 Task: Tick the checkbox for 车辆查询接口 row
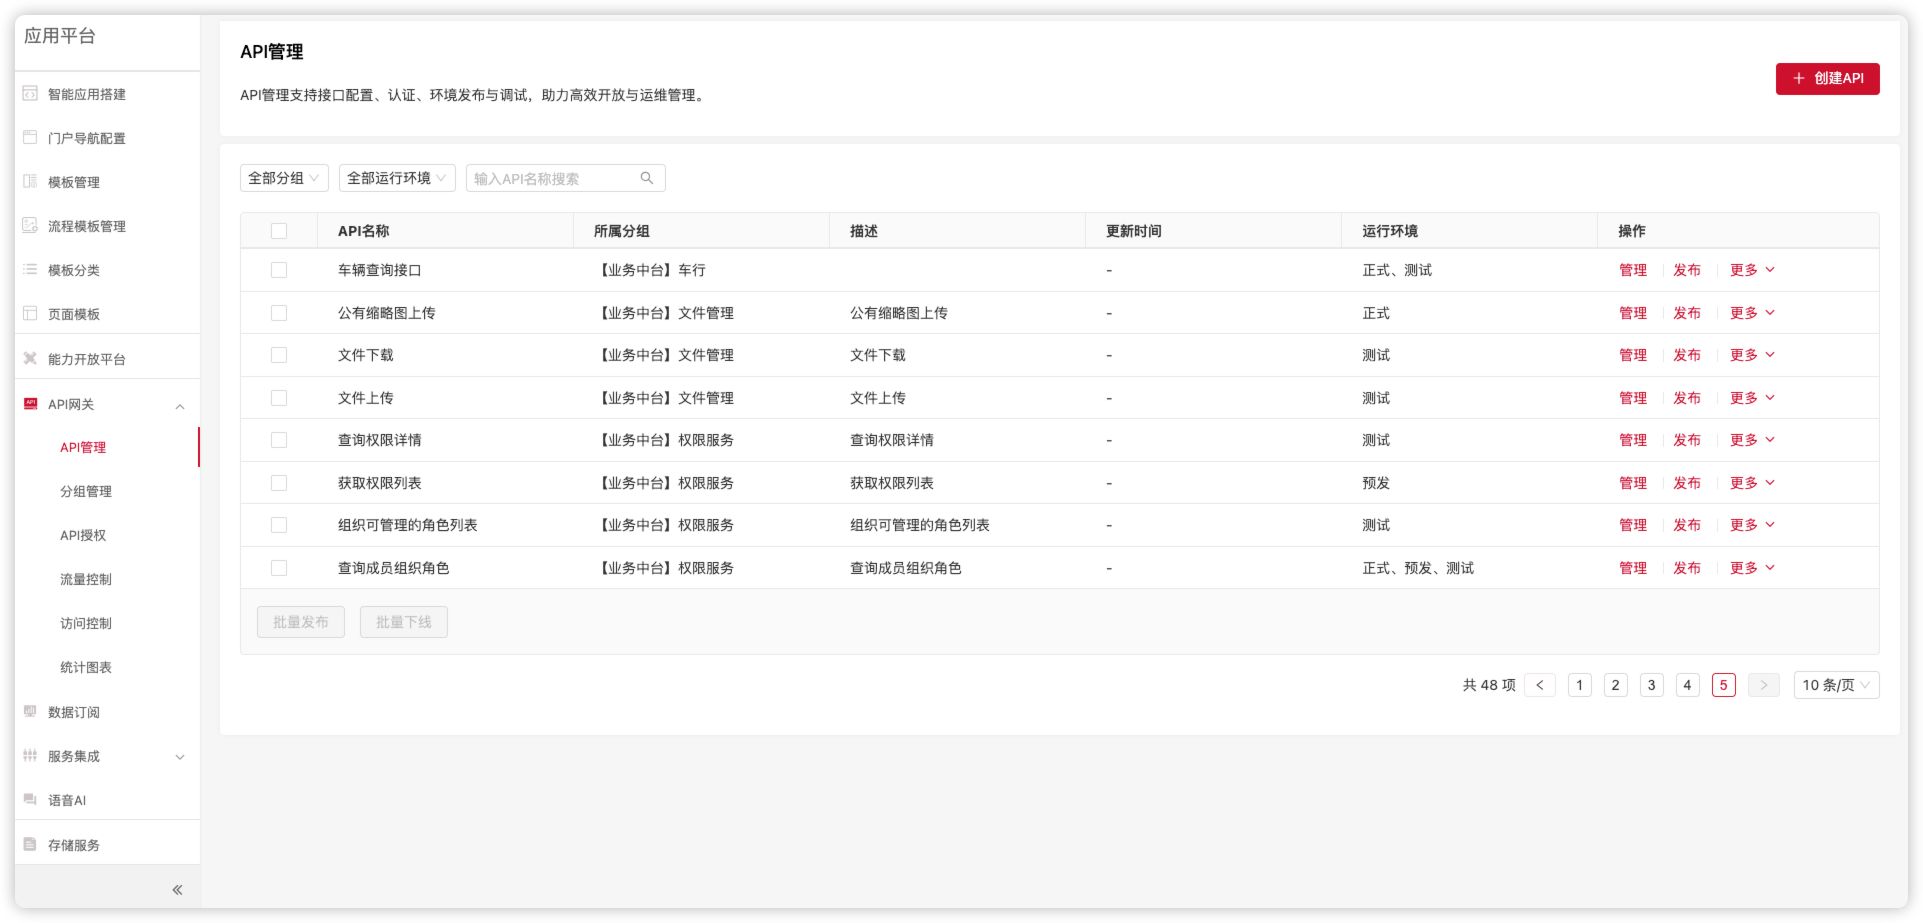coord(280,269)
